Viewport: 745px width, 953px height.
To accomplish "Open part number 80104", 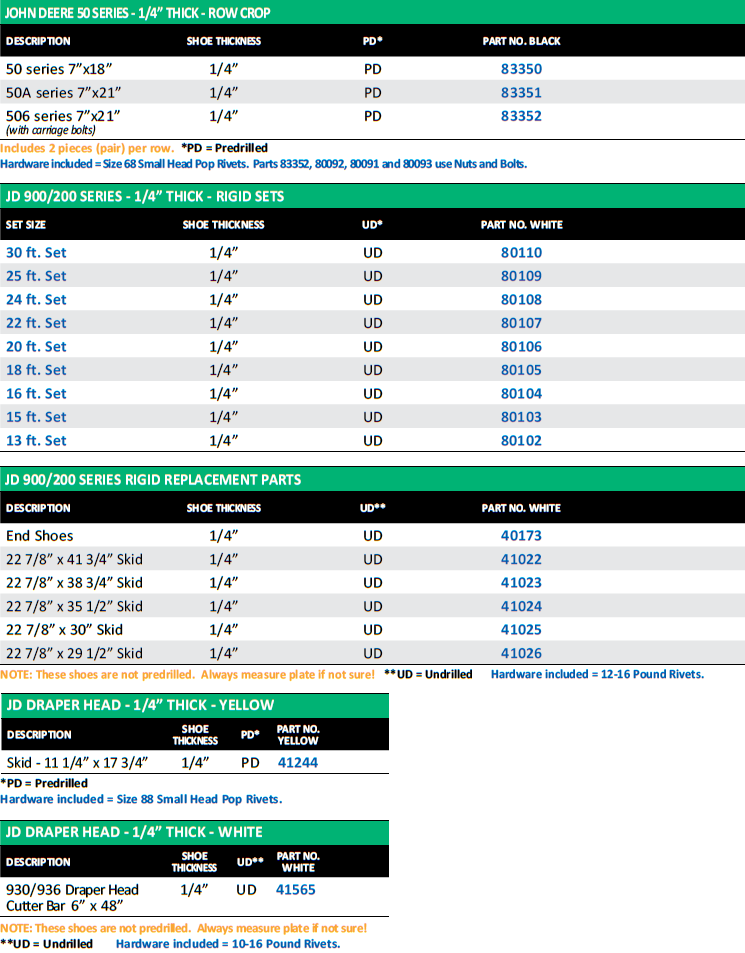I will click(521, 393).
